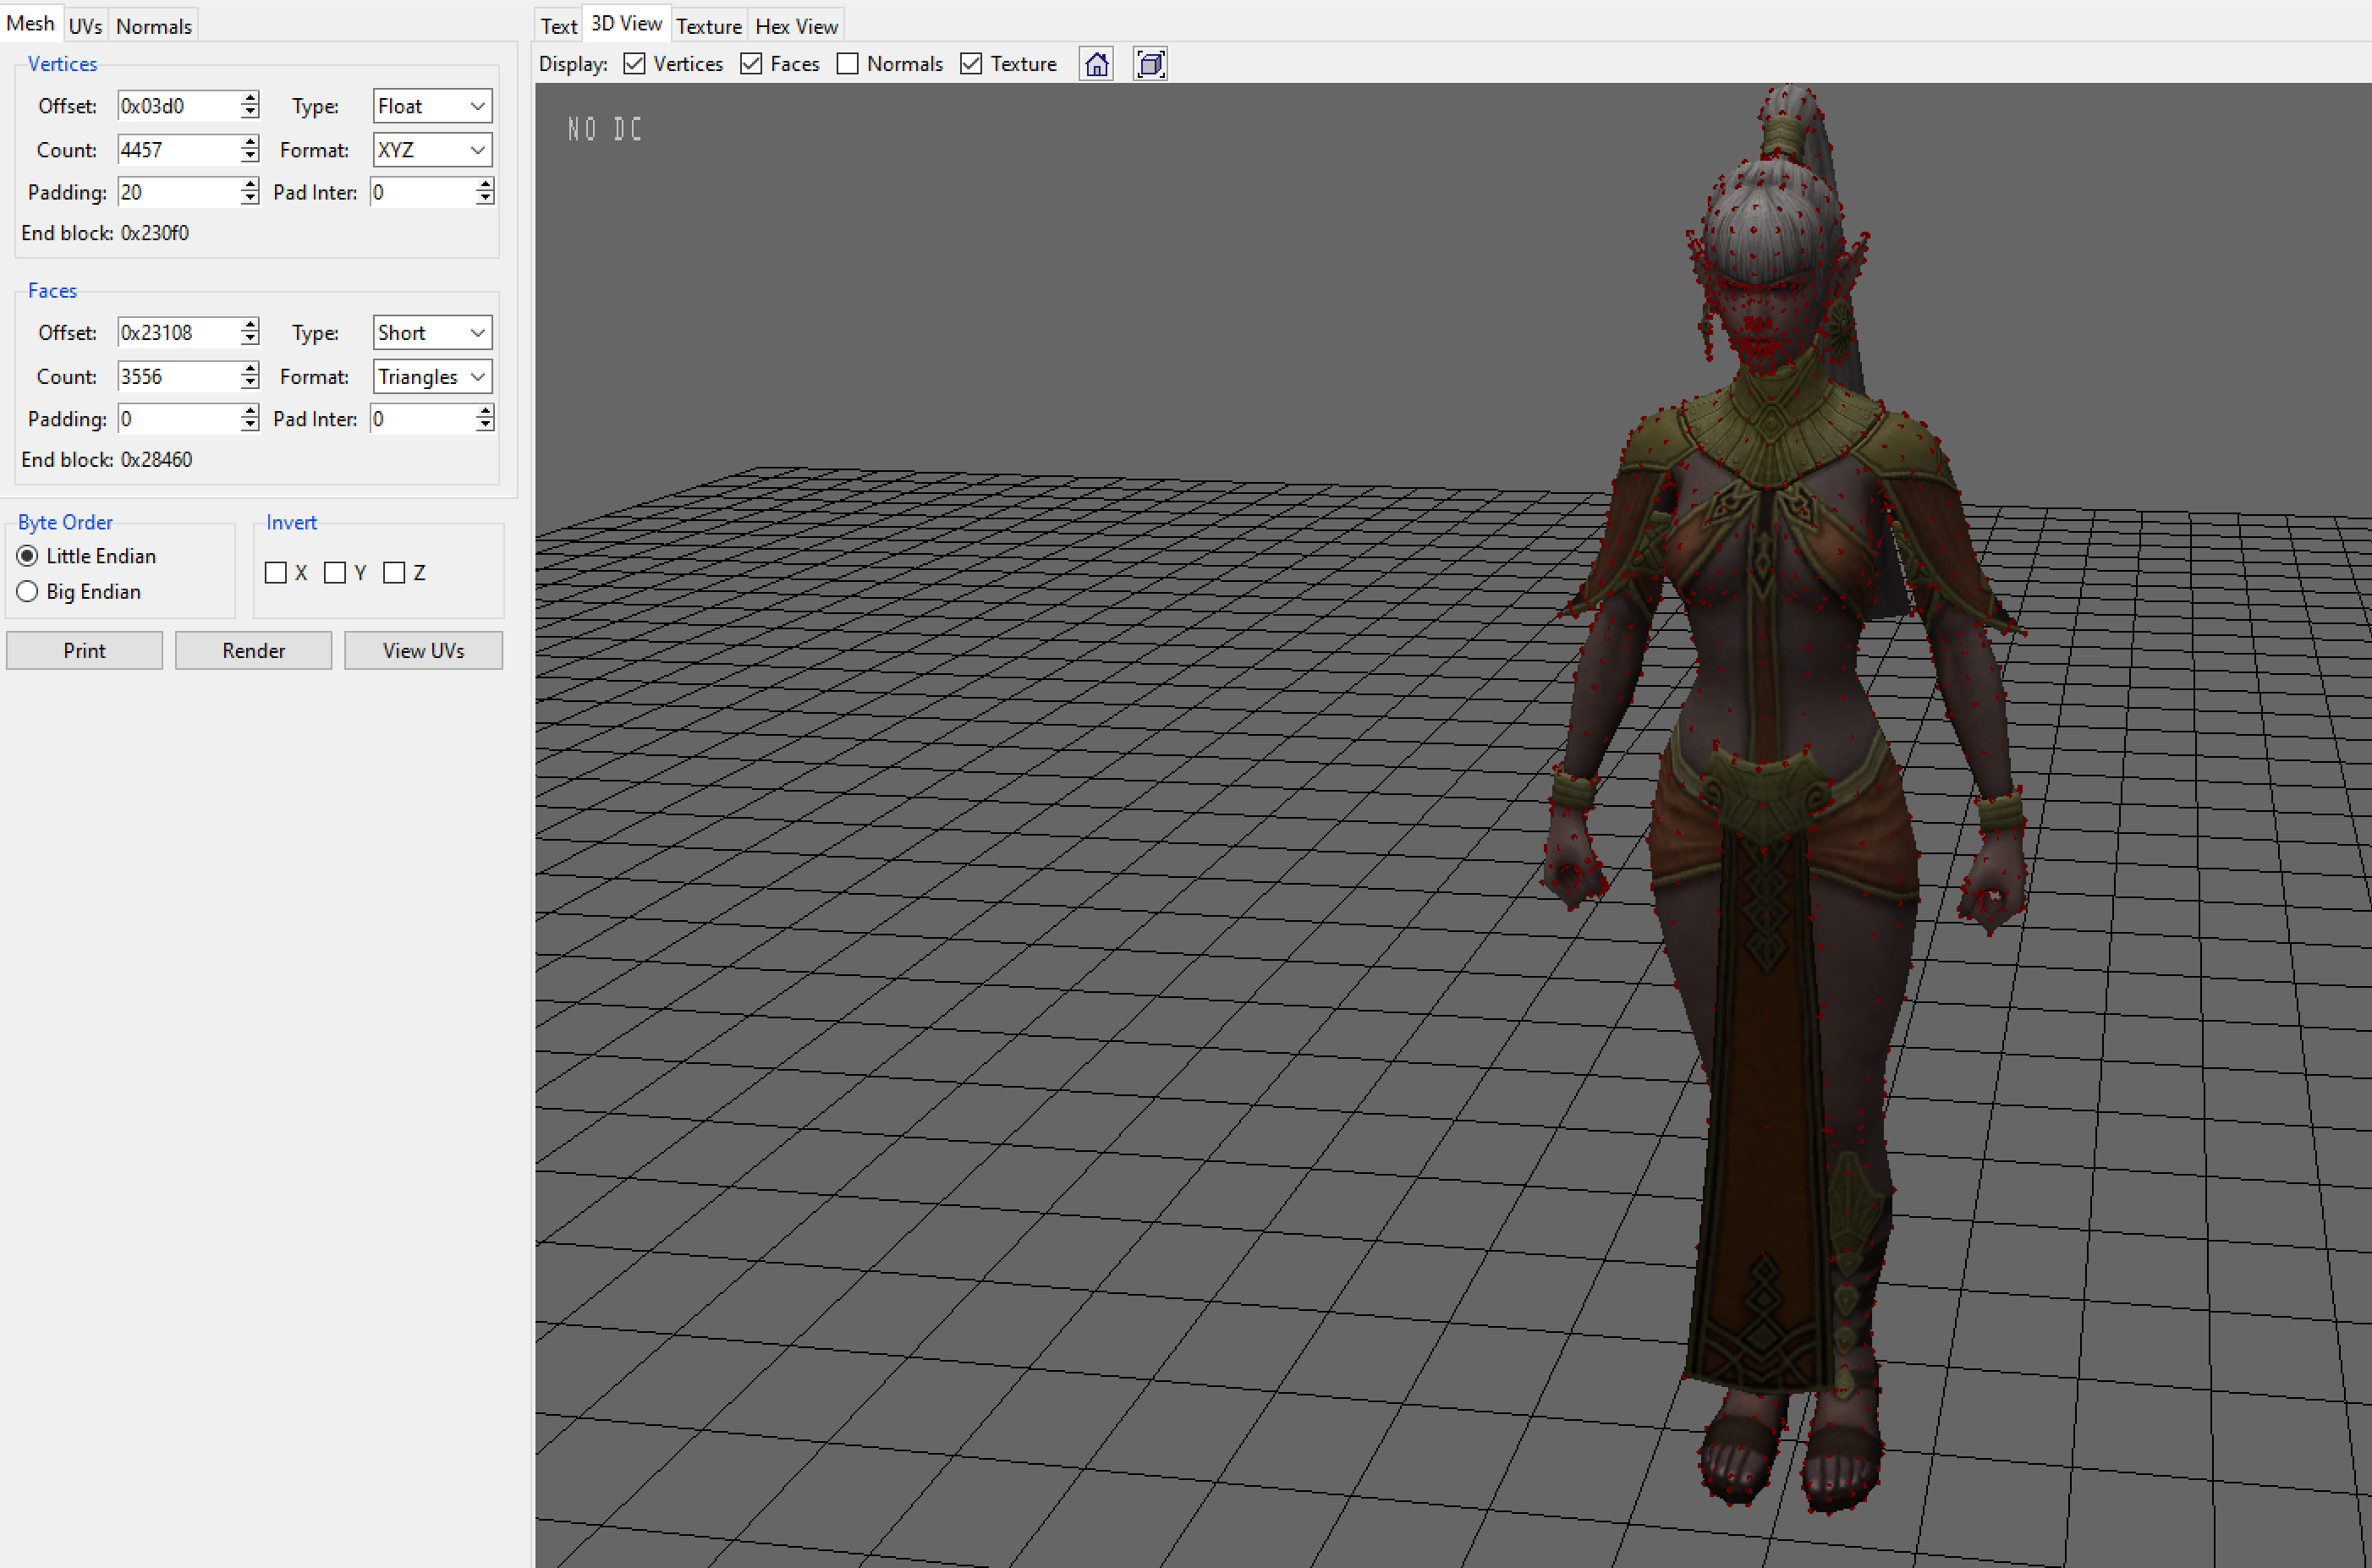The image size is (2372, 1568).
Task: Open the Faces Format Triangles dropdown
Action: click(432, 377)
